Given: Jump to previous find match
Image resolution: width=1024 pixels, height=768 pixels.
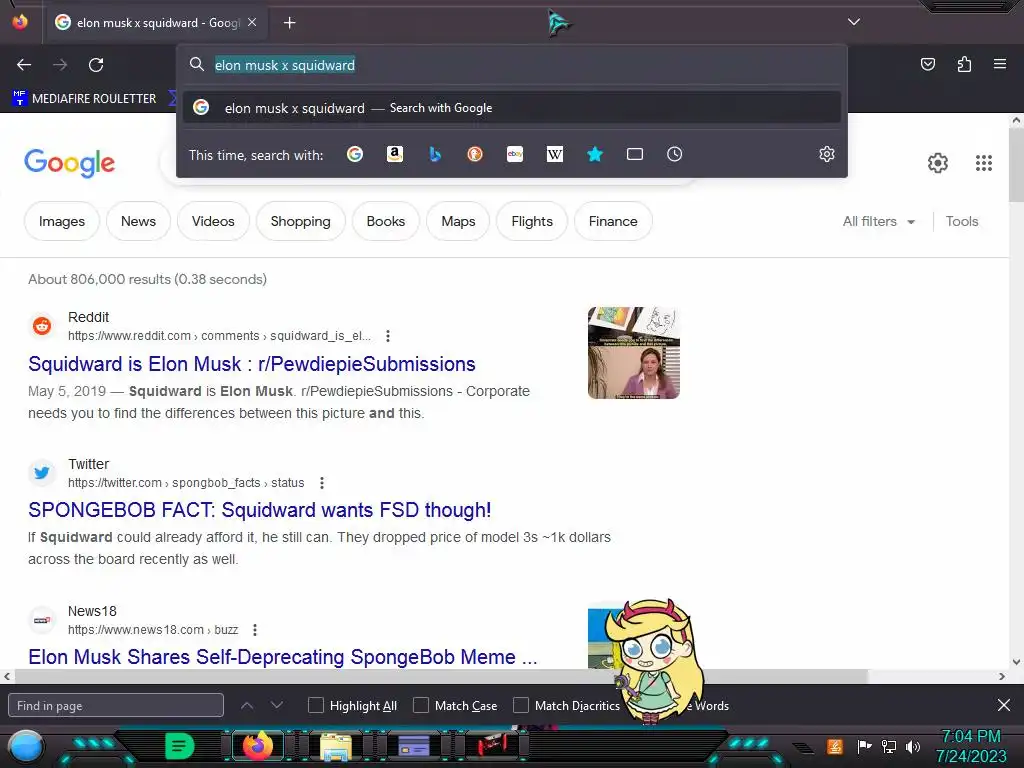Looking at the screenshot, I should pos(247,705).
